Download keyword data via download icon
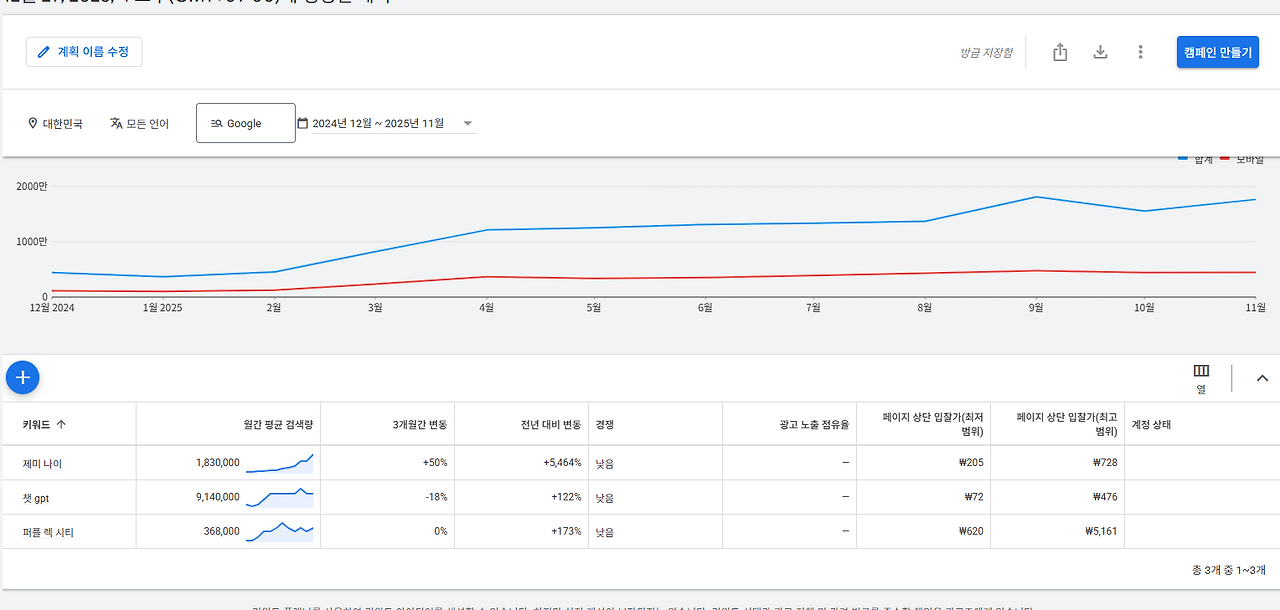Screen dimensions: 1280x610 point(1100,52)
